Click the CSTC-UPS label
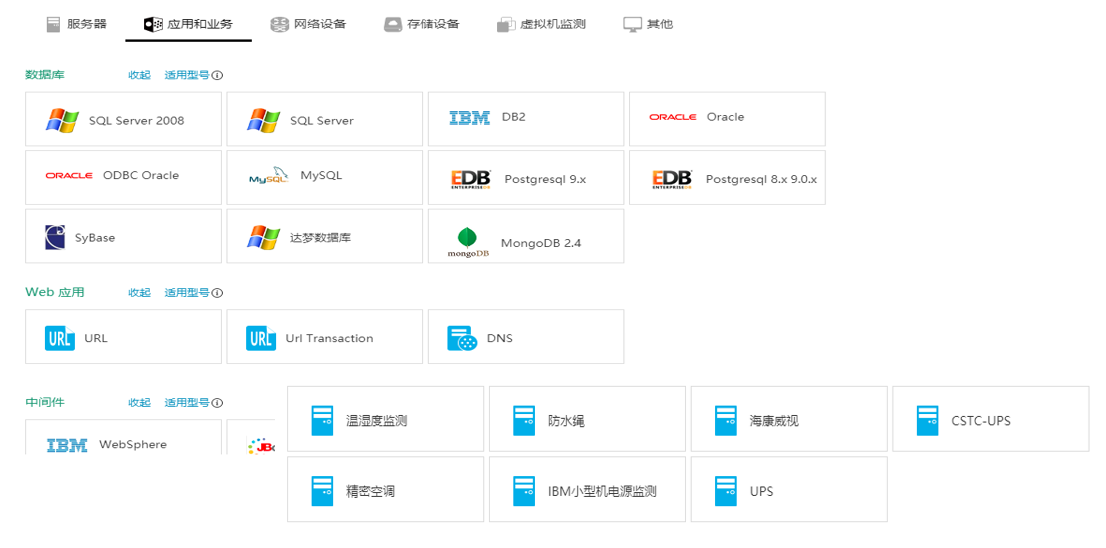Image resolution: width=1106 pixels, height=548 pixels. click(981, 421)
